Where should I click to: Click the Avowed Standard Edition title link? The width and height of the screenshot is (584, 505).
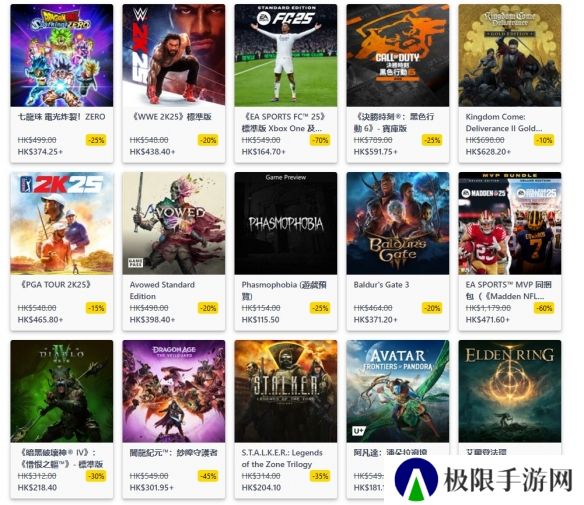pos(162,290)
